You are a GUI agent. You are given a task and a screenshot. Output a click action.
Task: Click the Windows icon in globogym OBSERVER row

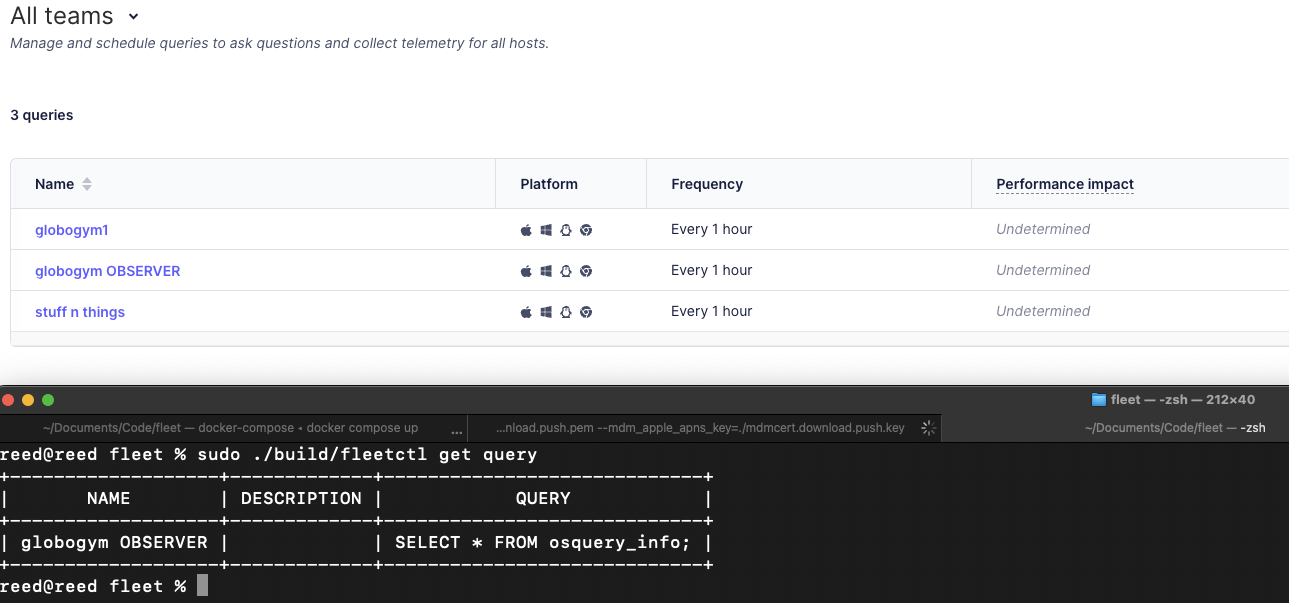547,271
